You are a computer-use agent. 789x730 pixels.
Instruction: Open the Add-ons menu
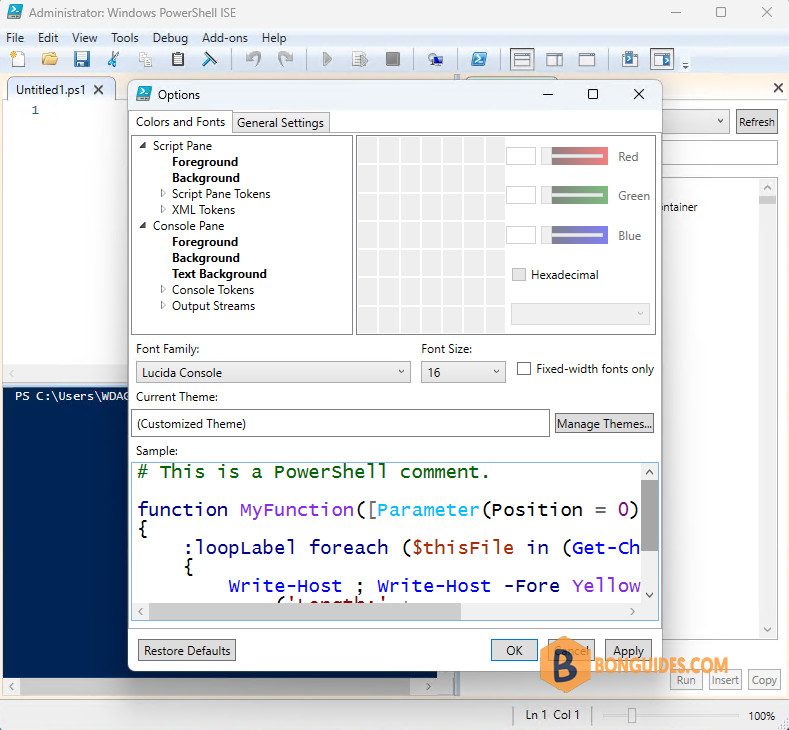coord(224,38)
